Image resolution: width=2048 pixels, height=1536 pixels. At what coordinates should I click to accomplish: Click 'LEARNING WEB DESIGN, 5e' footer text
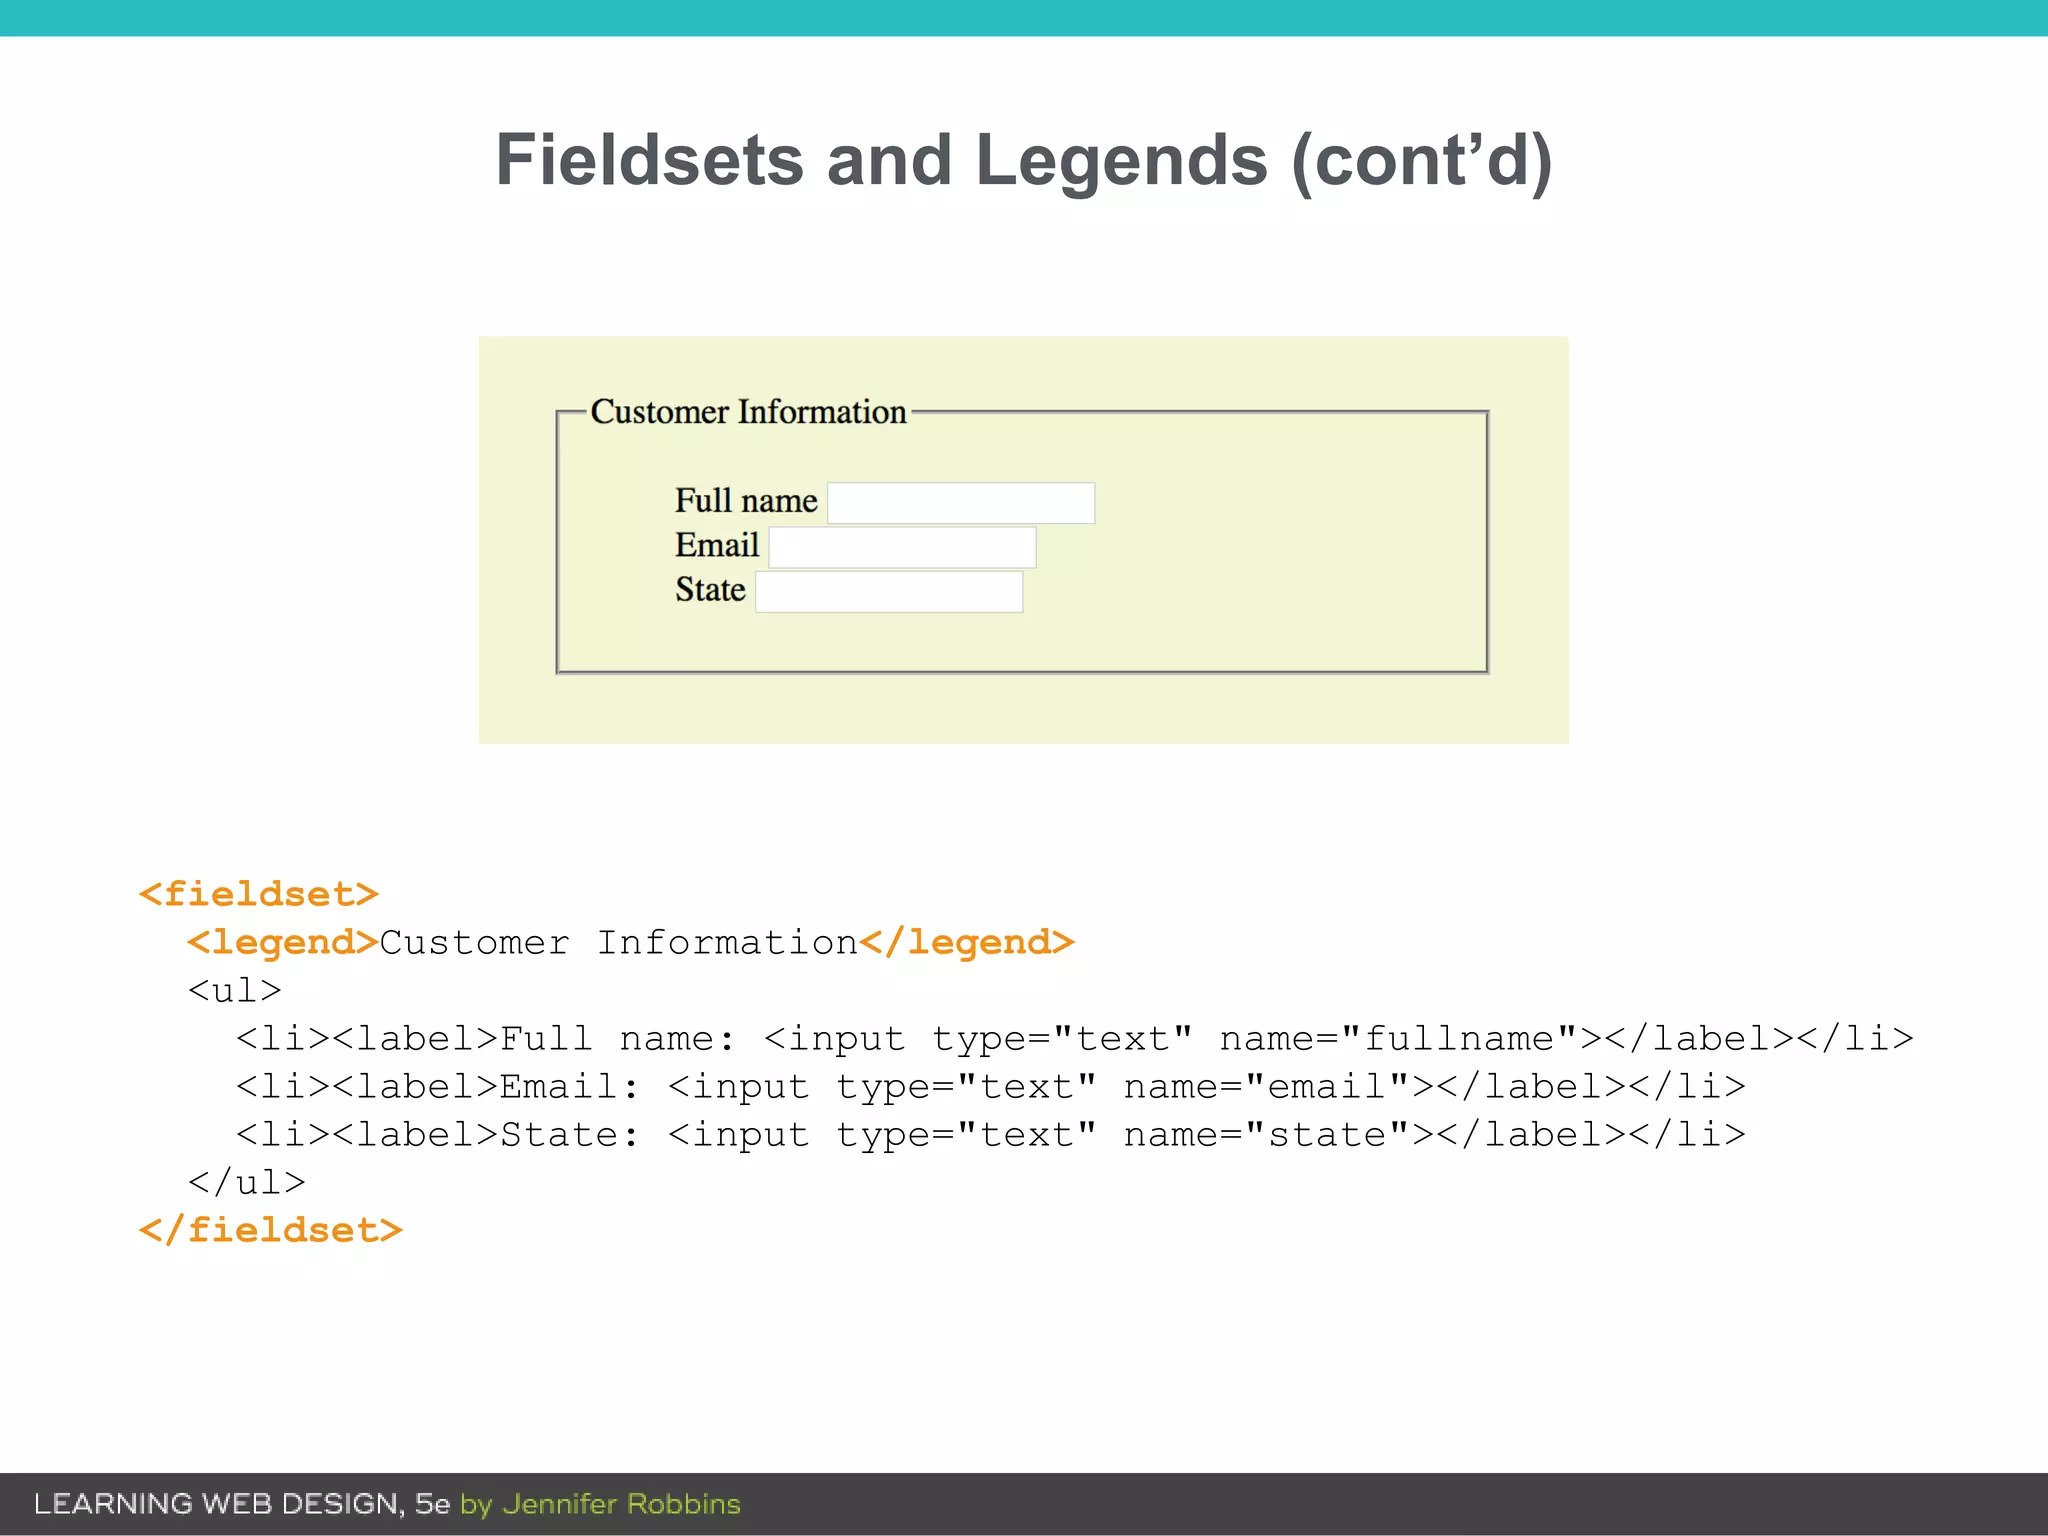(242, 1504)
